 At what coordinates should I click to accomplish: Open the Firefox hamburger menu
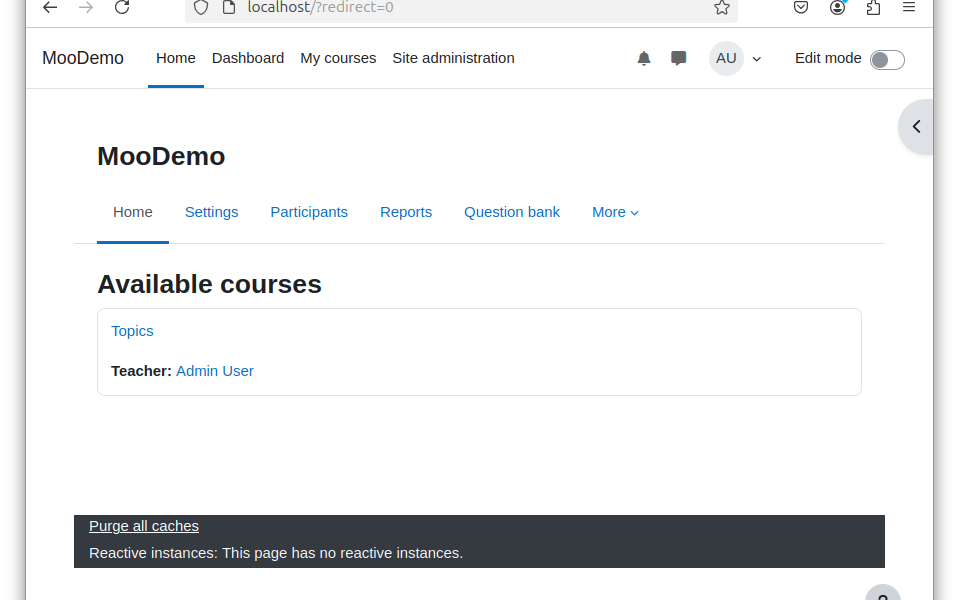tap(909, 7)
